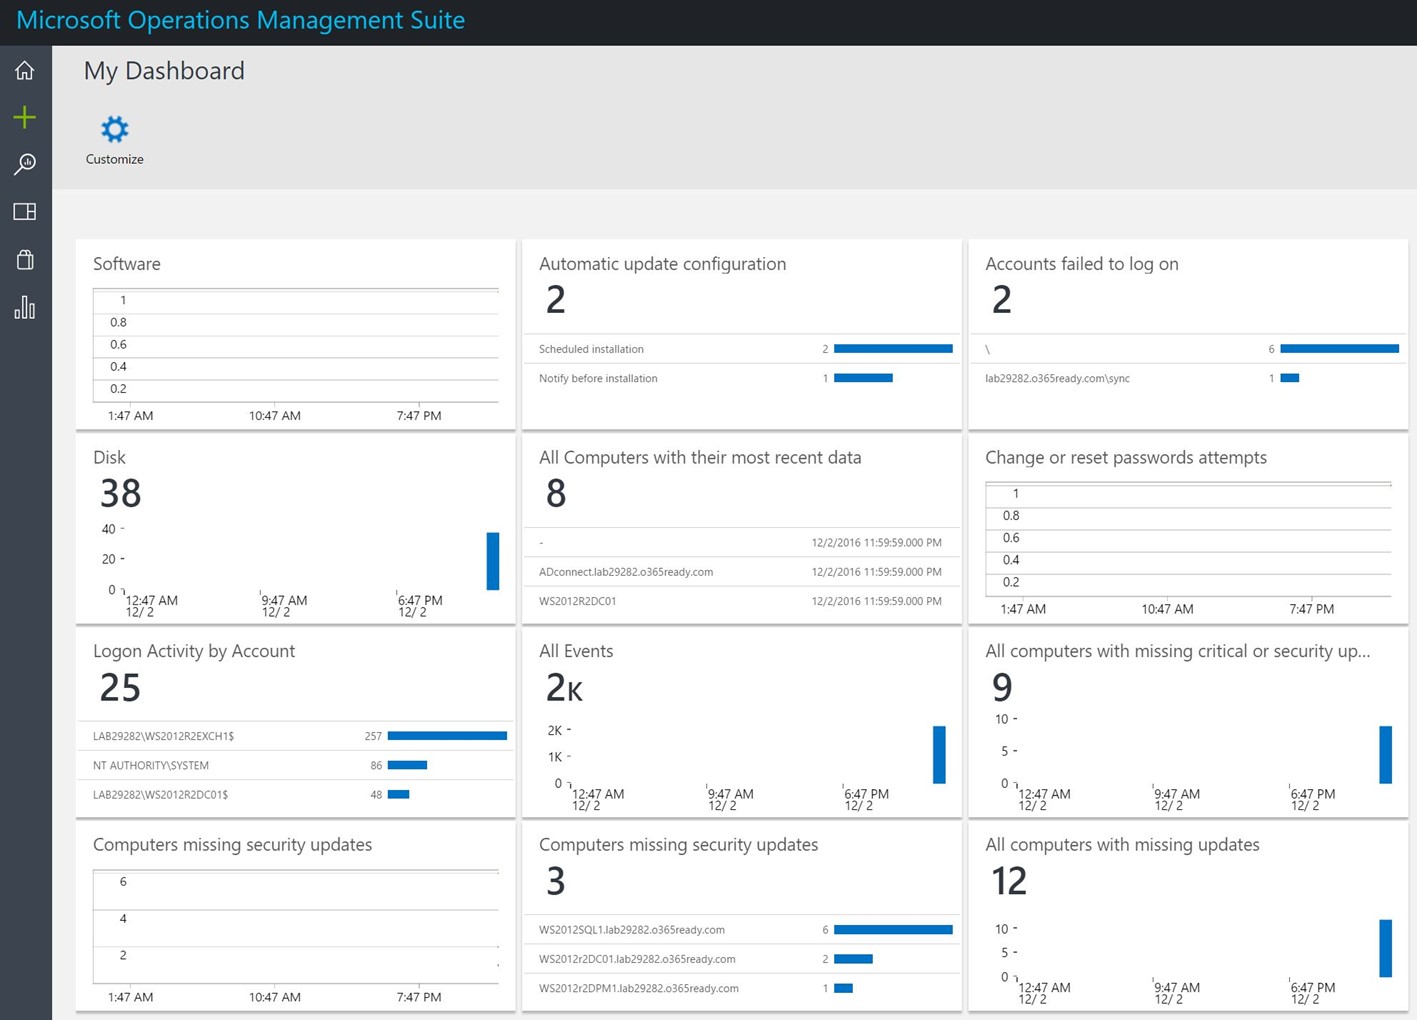Click the Logon Activity count 25
This screenshot has width=1417, height=1020.
(121, 687)
